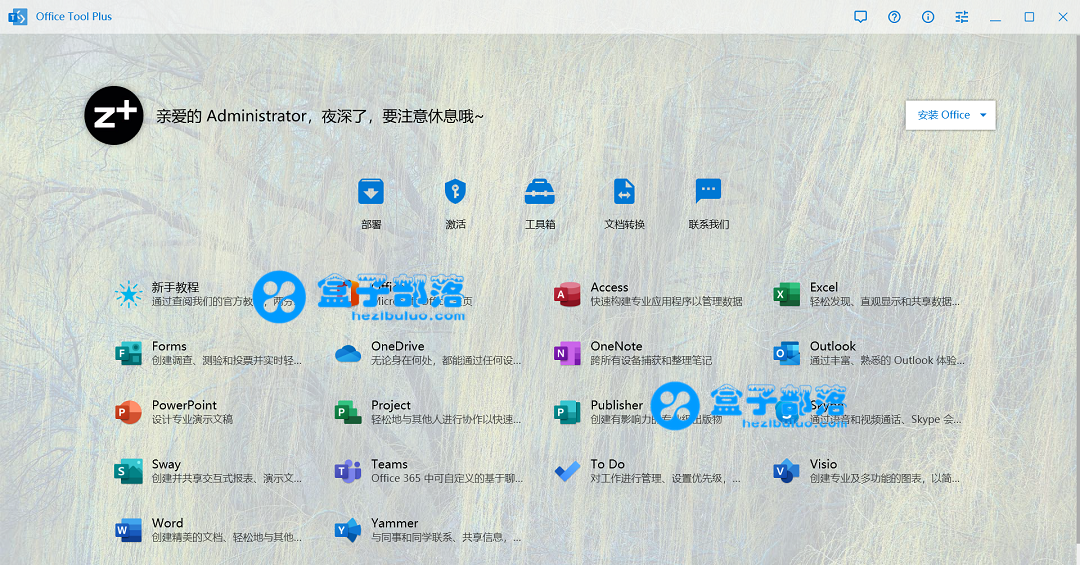1080x565 pixels.
Task: Click the 安装 Office button text
Action: (x=944, y=115)
